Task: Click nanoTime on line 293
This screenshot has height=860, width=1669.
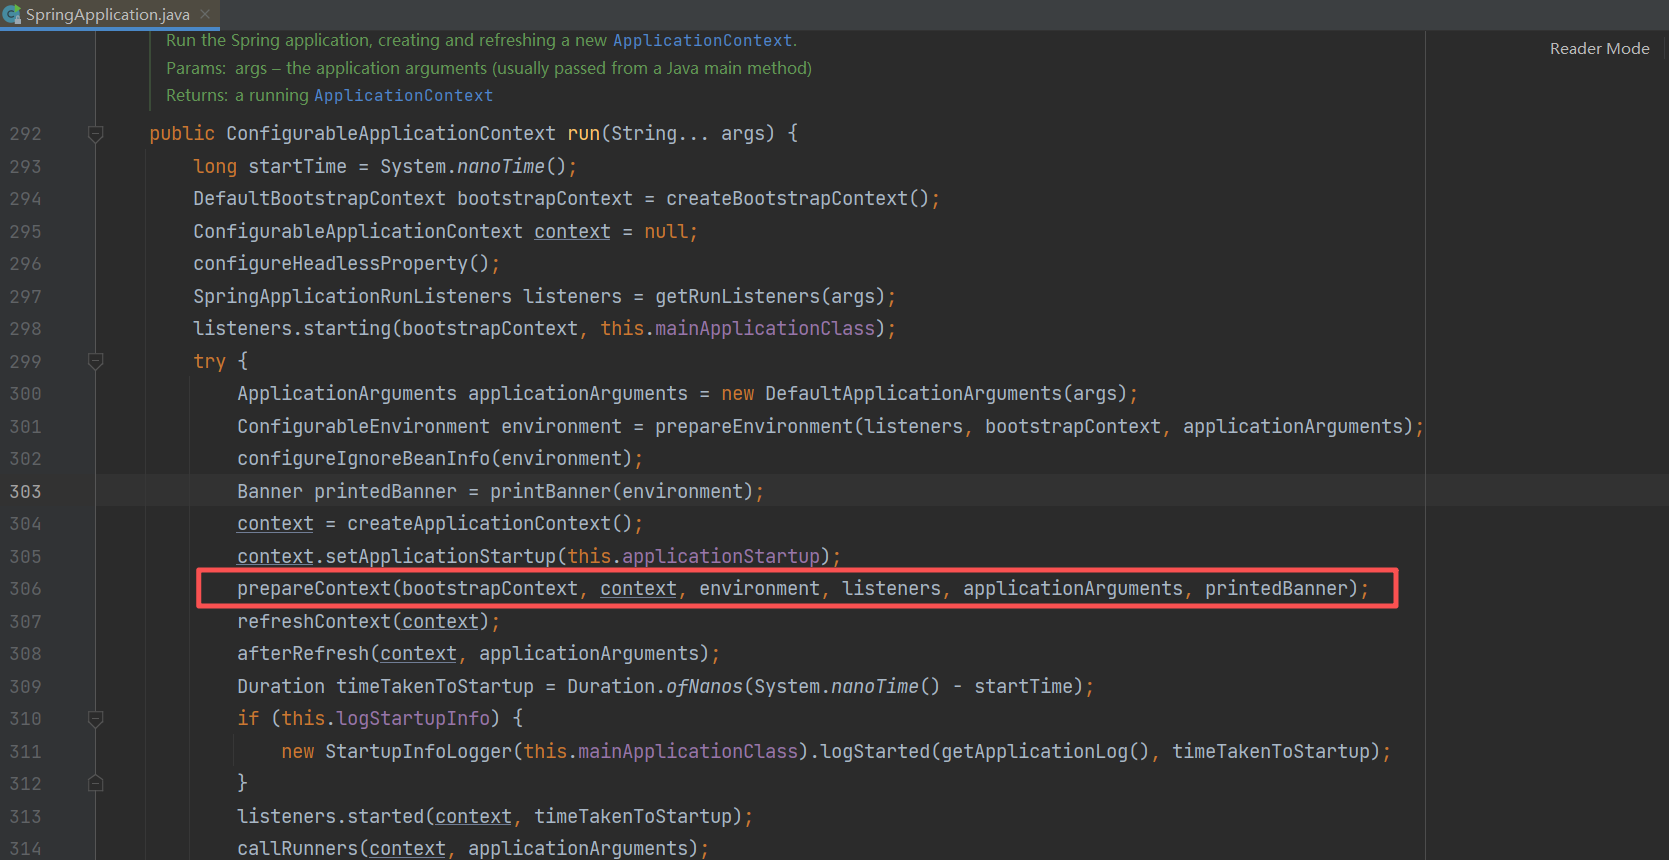Action: (500, 166)
